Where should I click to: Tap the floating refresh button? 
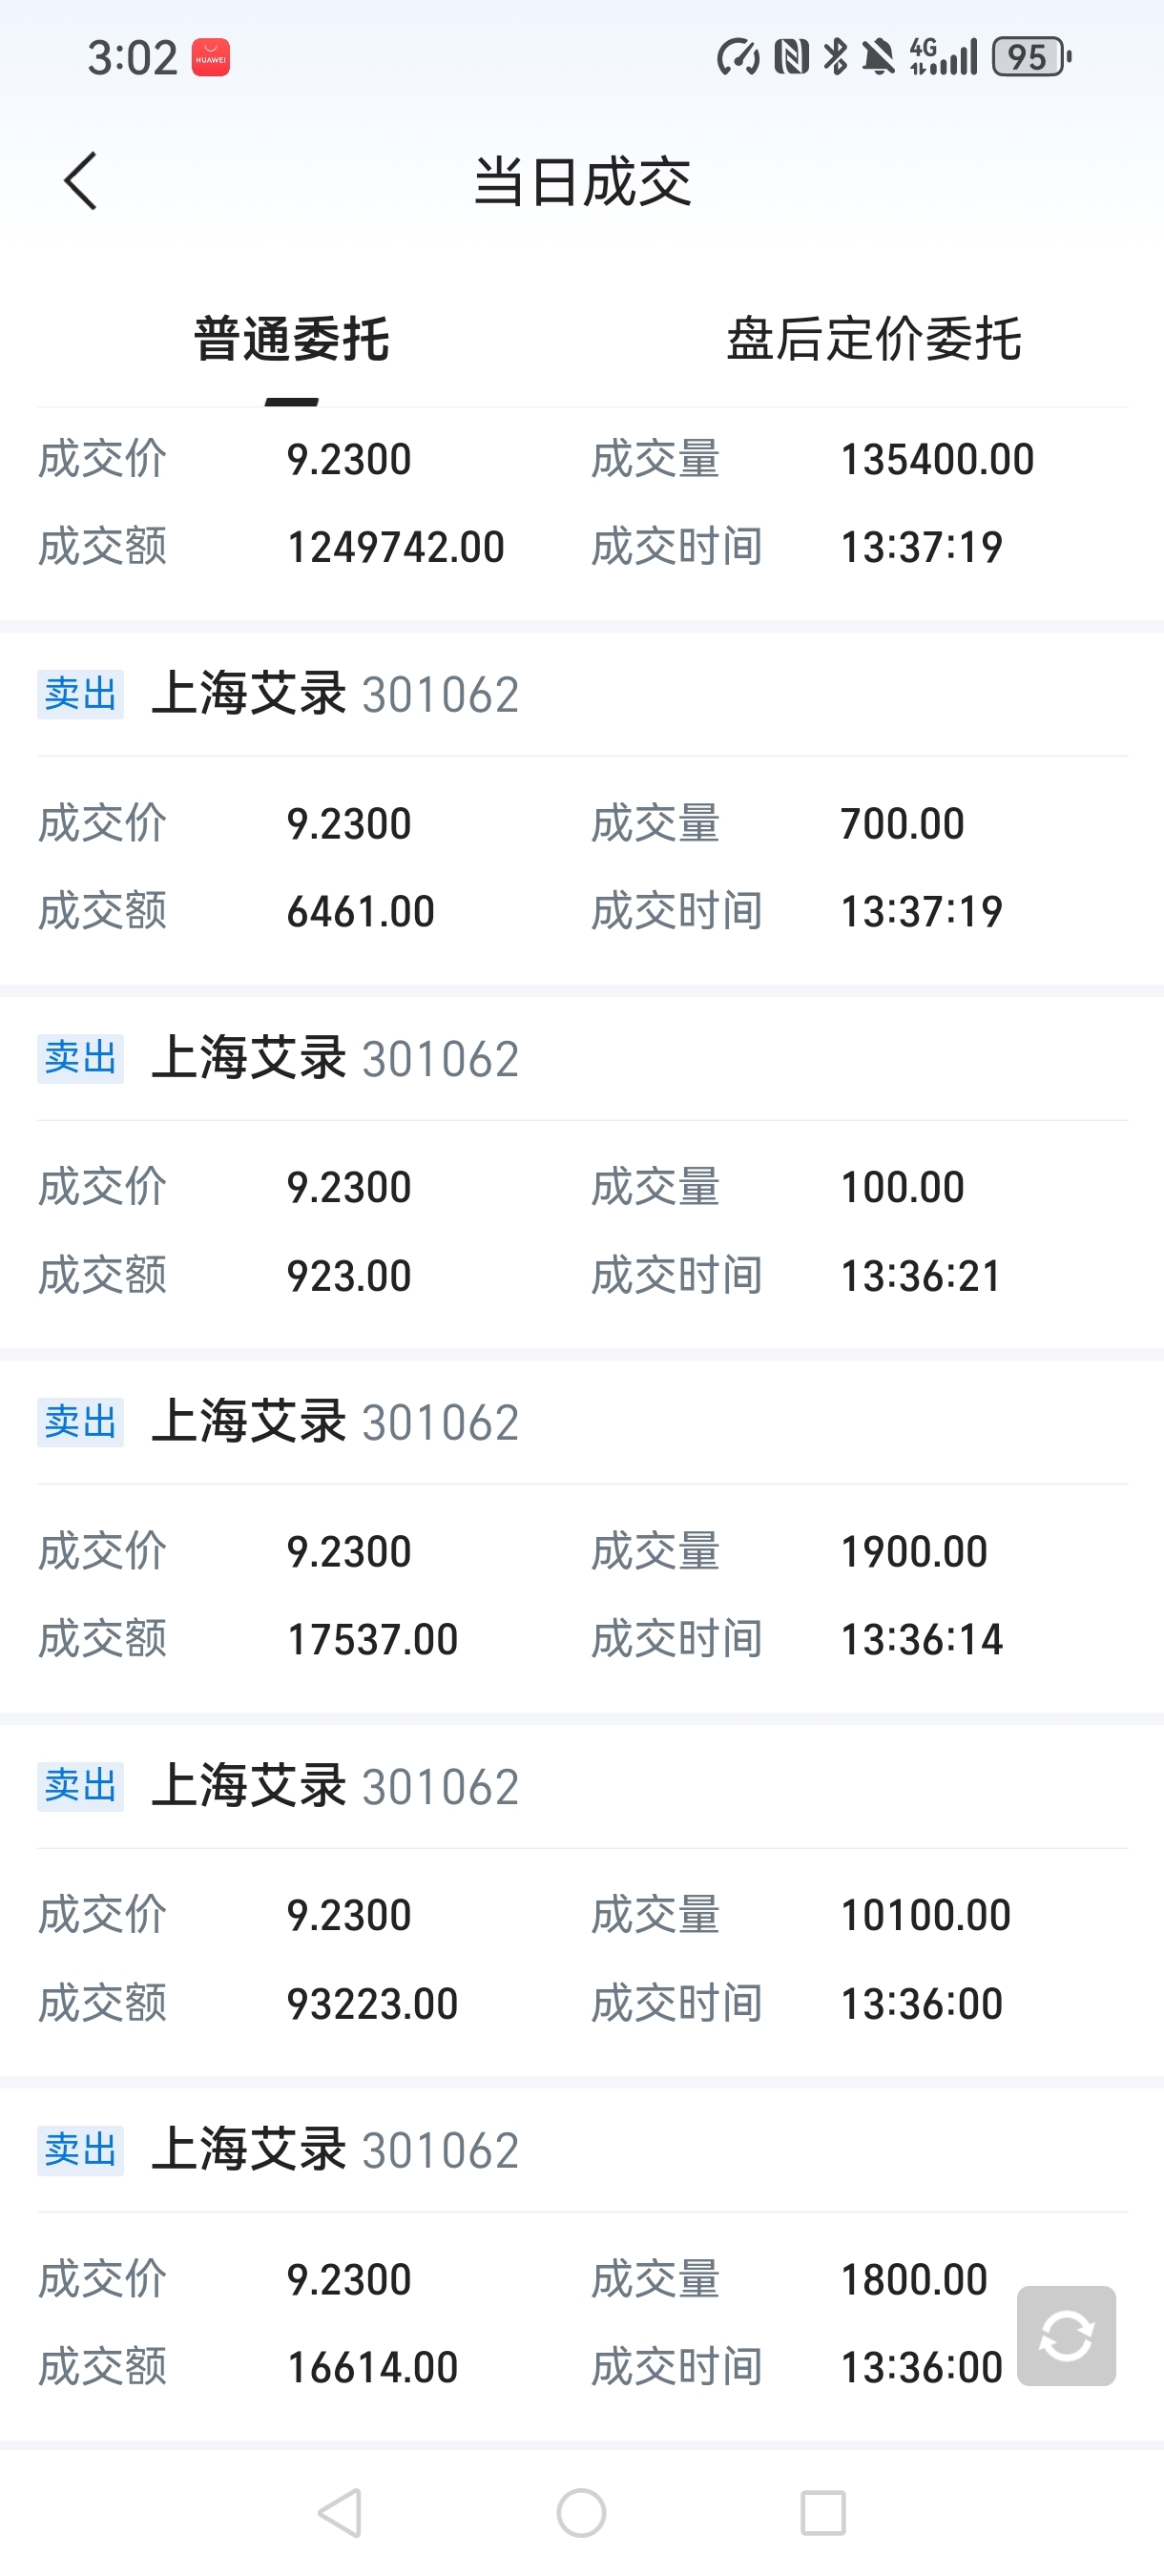tap(1066, 2335)
